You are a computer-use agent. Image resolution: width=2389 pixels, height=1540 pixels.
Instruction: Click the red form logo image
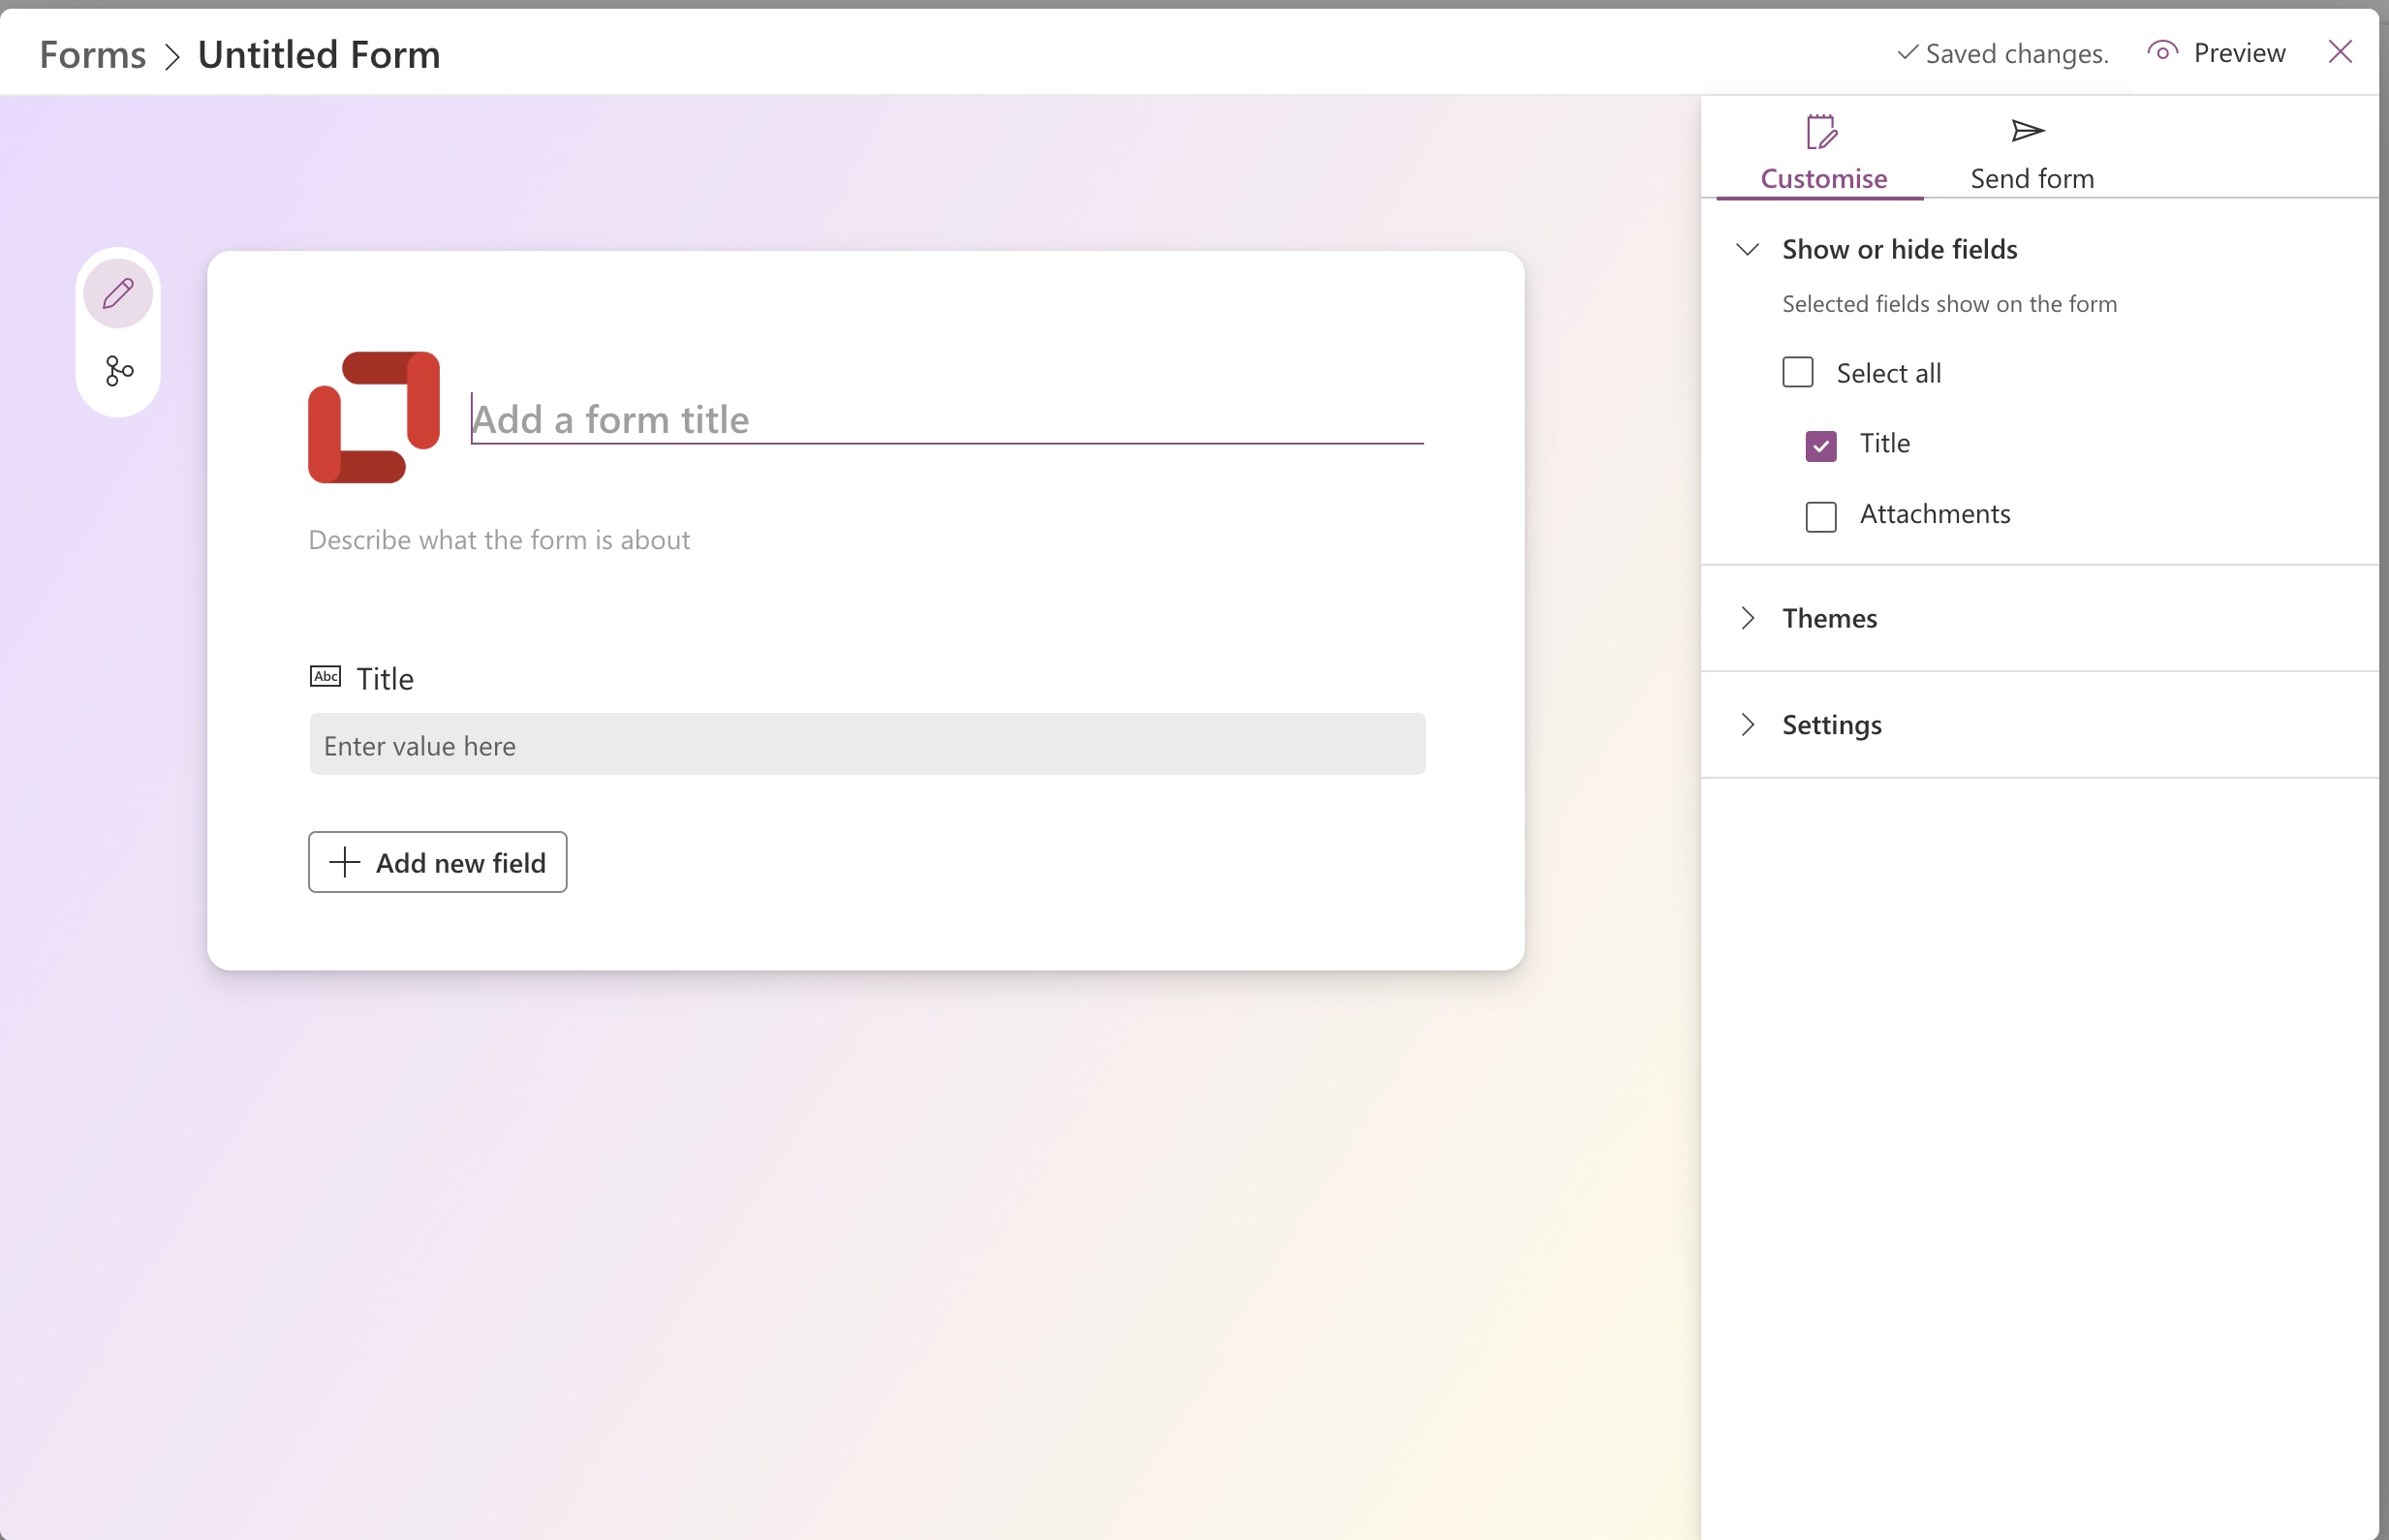373,417
